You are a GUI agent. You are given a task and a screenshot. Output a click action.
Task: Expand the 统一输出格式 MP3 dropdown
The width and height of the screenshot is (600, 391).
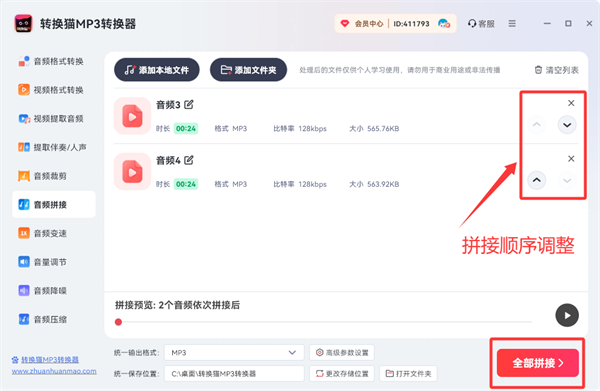[x=234, y=352]
